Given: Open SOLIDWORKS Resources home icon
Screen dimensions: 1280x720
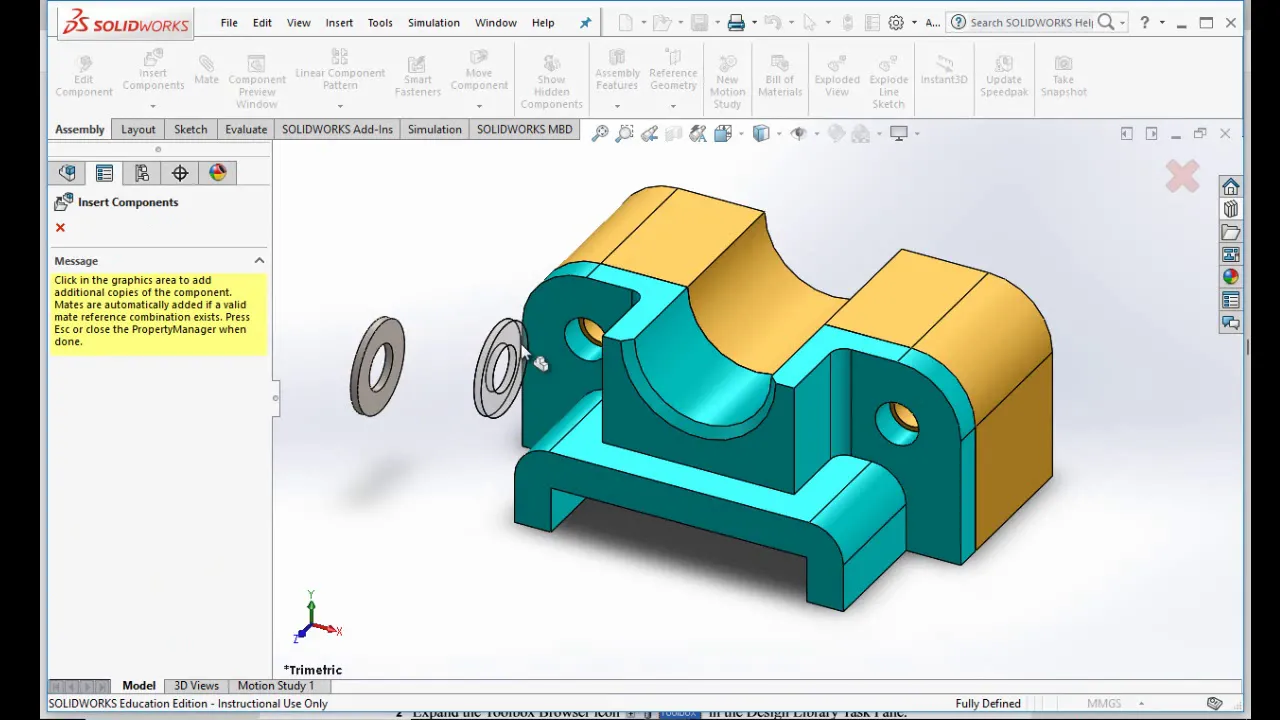Looking at the screenshot, I should tap(1231, 187).
